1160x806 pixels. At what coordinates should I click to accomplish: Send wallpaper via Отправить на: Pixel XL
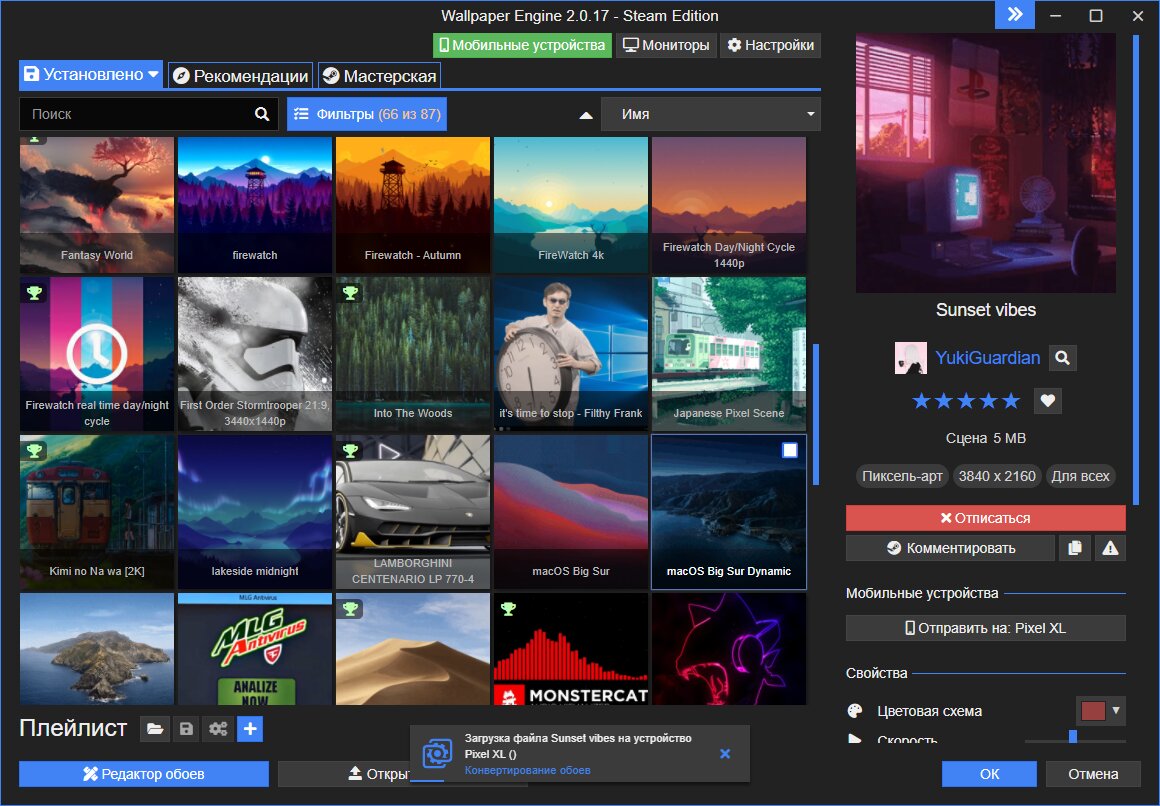coord(985,628)
